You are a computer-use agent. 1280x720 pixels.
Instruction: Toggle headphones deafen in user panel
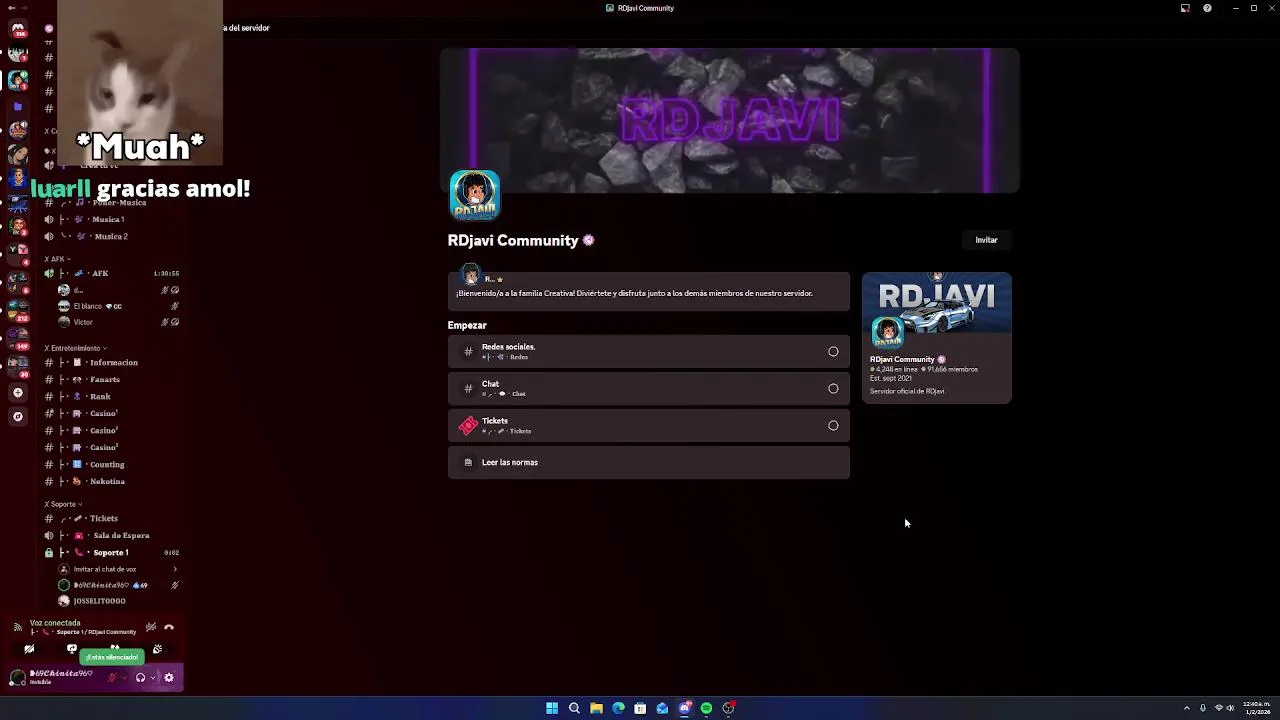tap(140, 678)
